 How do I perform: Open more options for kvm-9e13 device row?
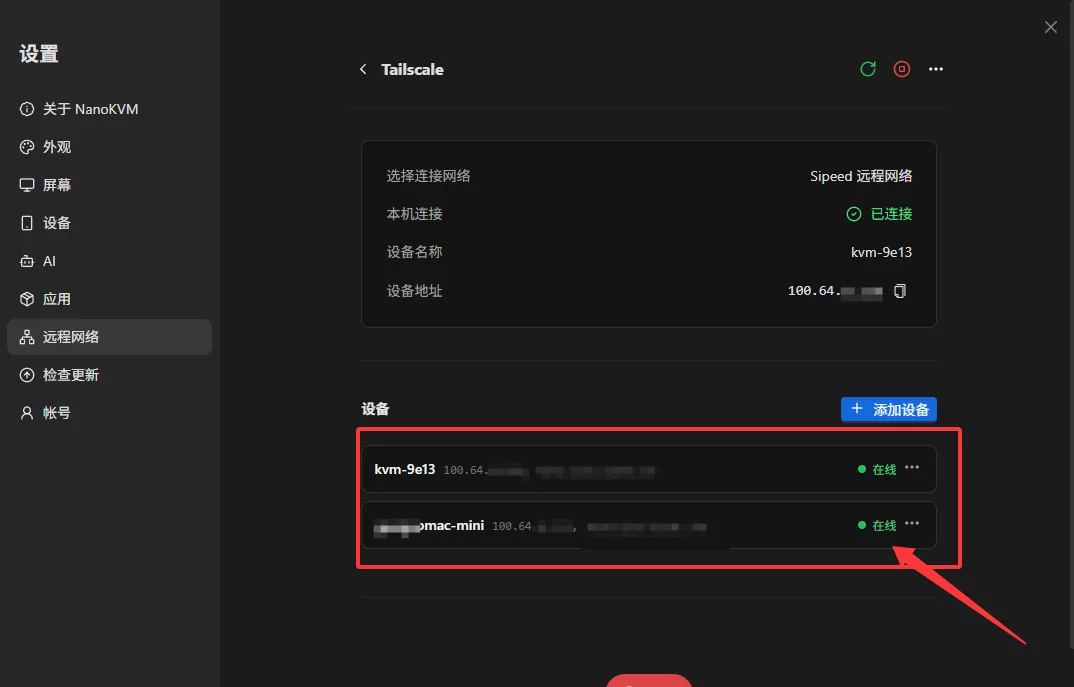point(912,467)
